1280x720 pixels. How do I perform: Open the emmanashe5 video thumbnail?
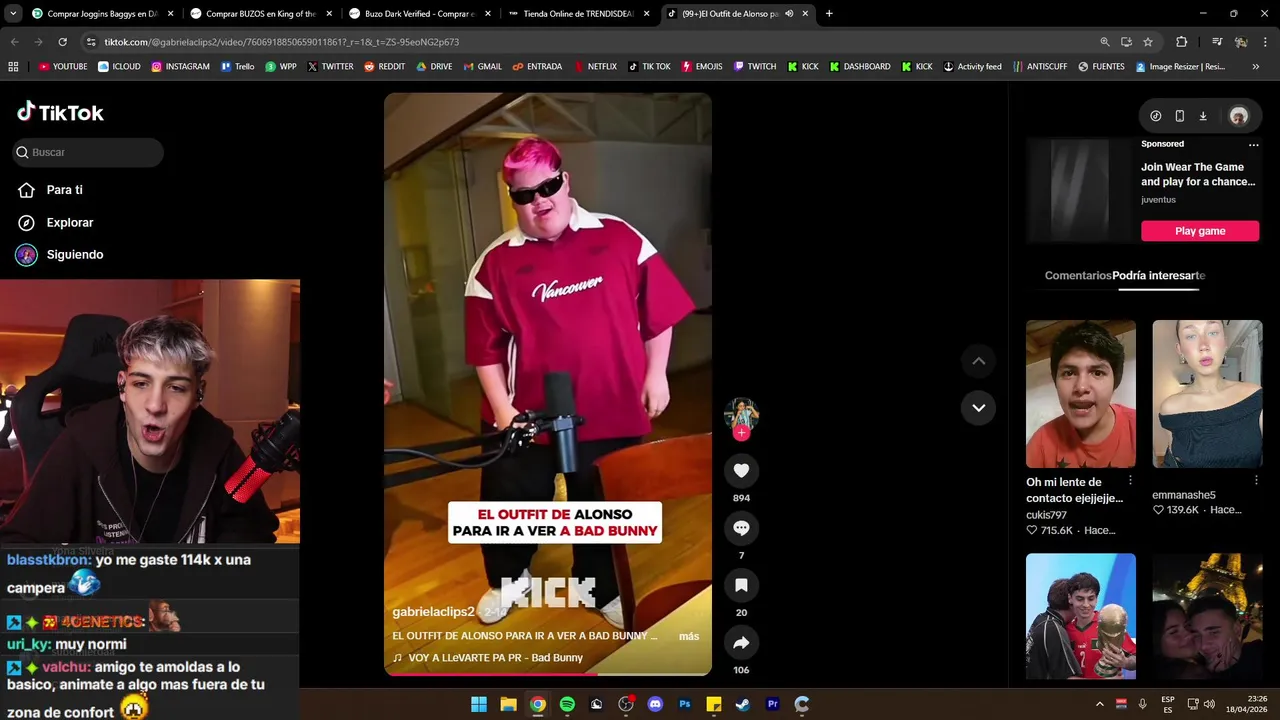(x=1207, y=394)
